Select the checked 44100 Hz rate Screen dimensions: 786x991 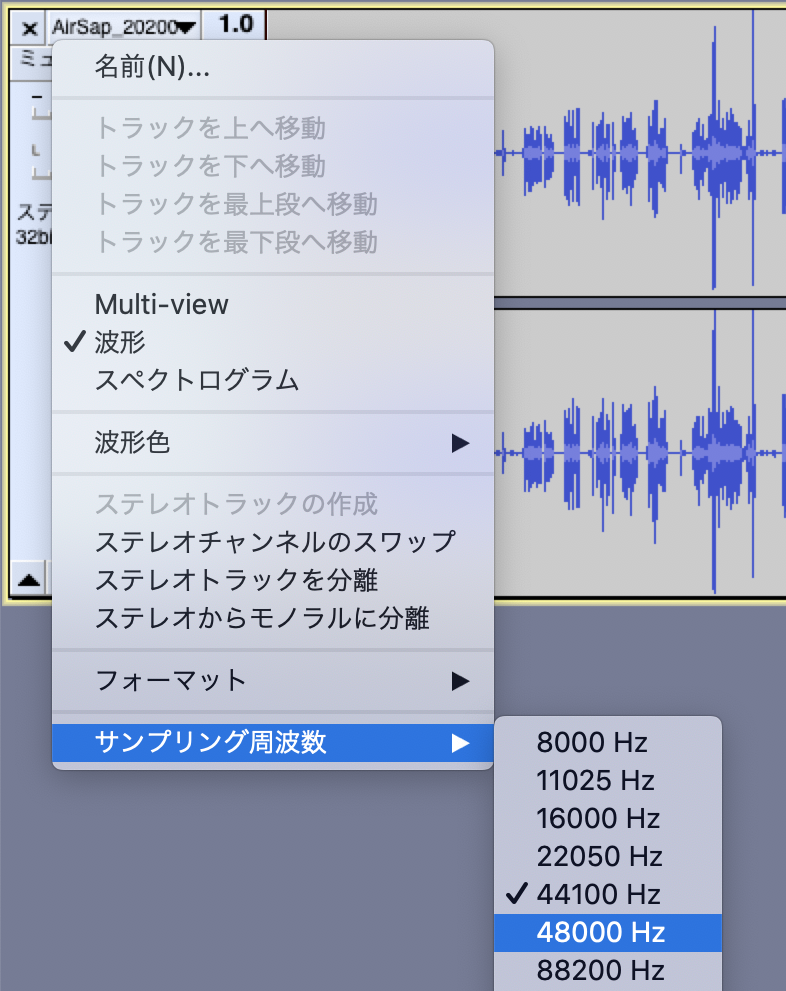(608, 894)
